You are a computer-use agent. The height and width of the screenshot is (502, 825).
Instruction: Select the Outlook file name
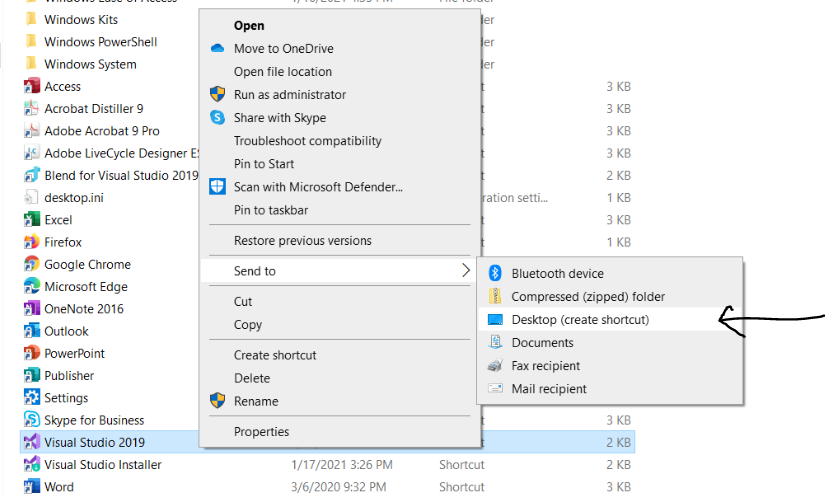pyautogui.click(x=66, y=332)
